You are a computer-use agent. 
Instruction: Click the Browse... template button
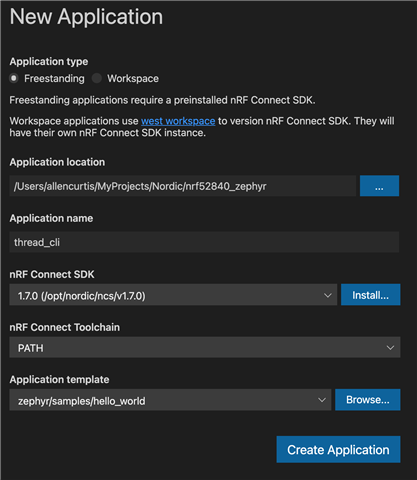[368, 400]
